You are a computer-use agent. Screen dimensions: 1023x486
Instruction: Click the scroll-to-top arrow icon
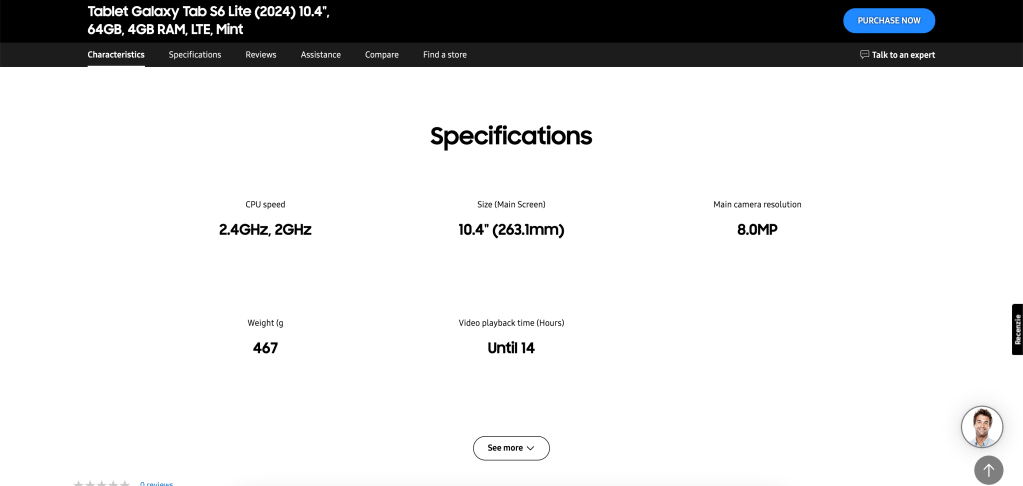988,470
